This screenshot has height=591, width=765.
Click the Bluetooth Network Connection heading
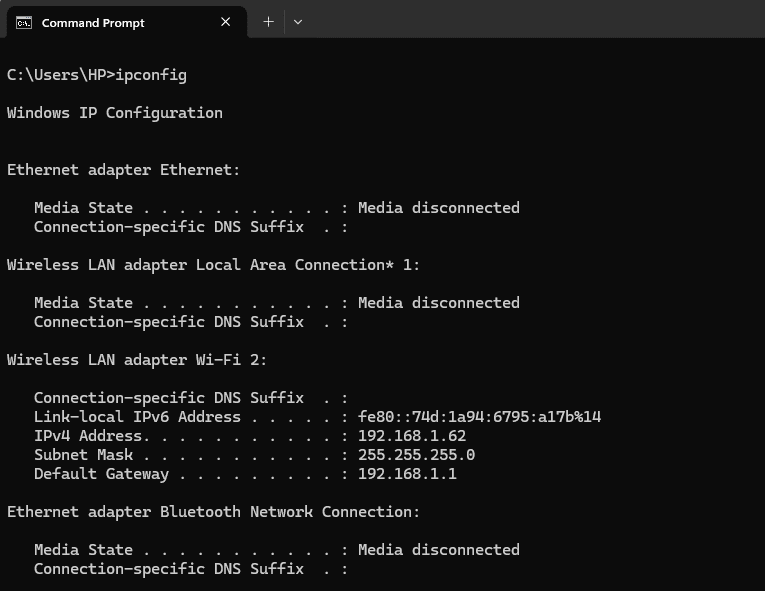coord(213,512)
